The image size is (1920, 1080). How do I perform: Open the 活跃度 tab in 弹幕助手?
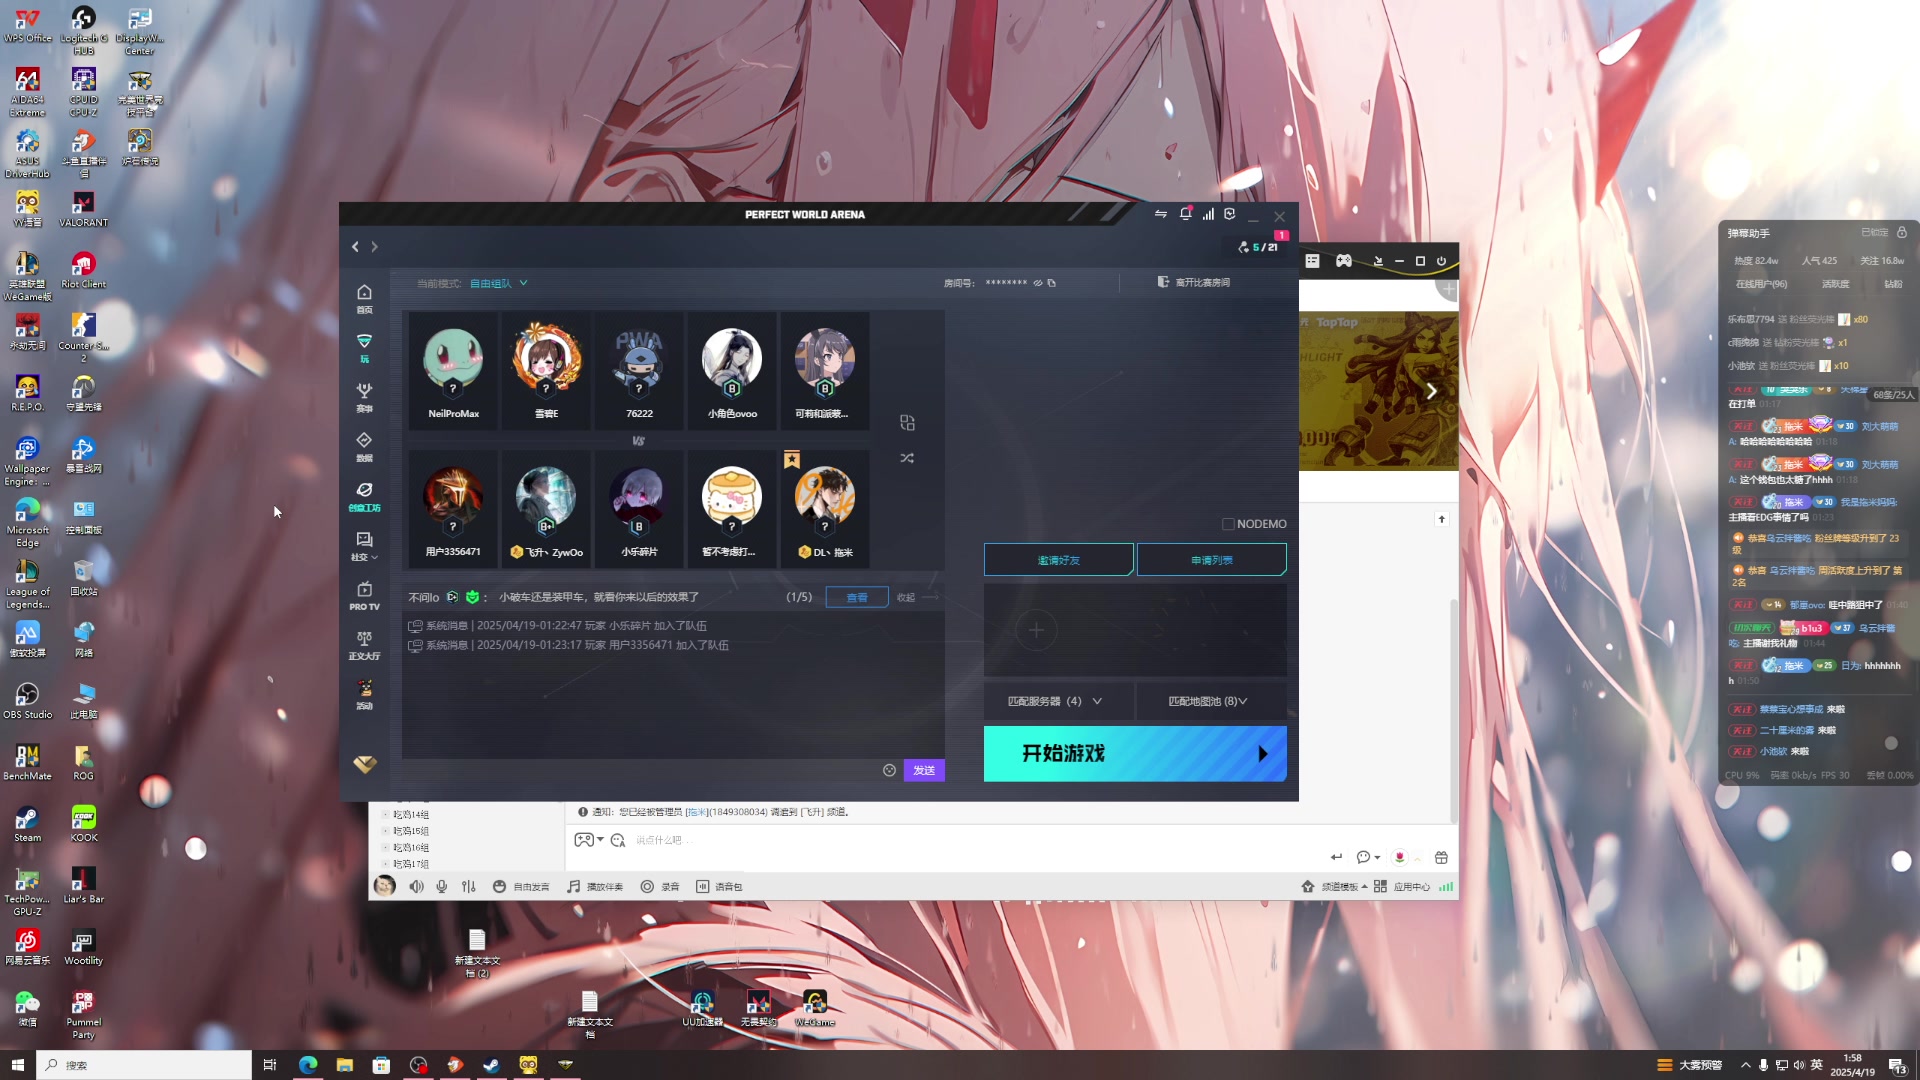click(x=1836, y=284)
